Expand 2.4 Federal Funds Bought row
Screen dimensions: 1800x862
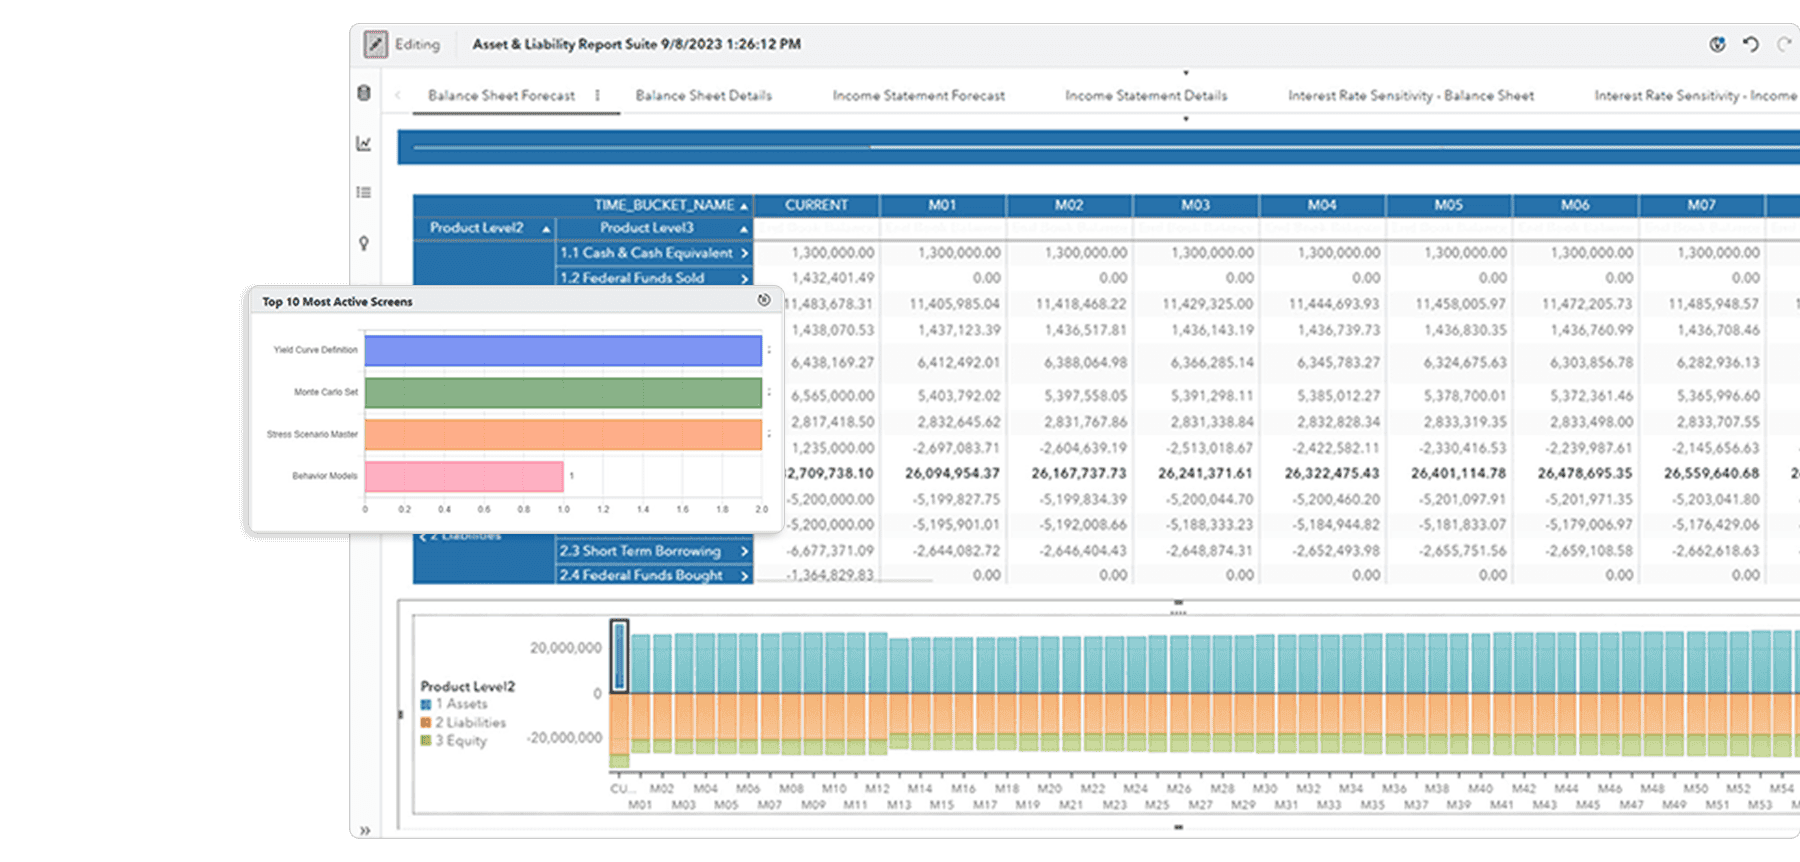(x=744, y=575)
